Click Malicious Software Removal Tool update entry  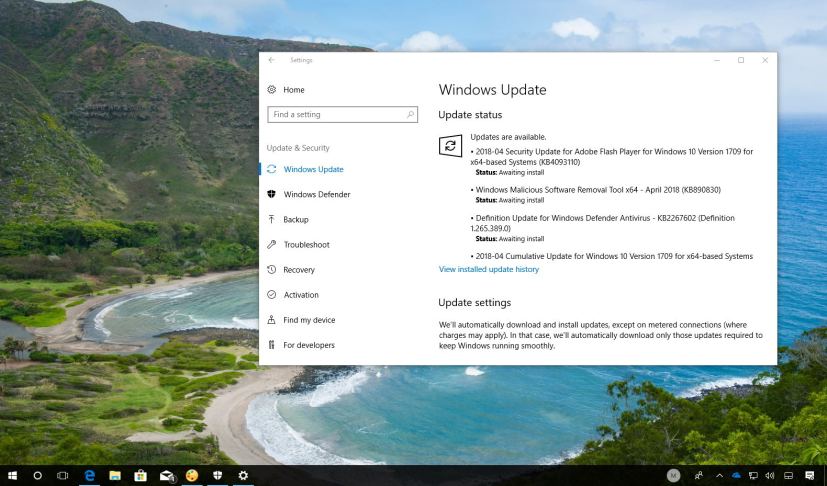(x=596, y=190)
